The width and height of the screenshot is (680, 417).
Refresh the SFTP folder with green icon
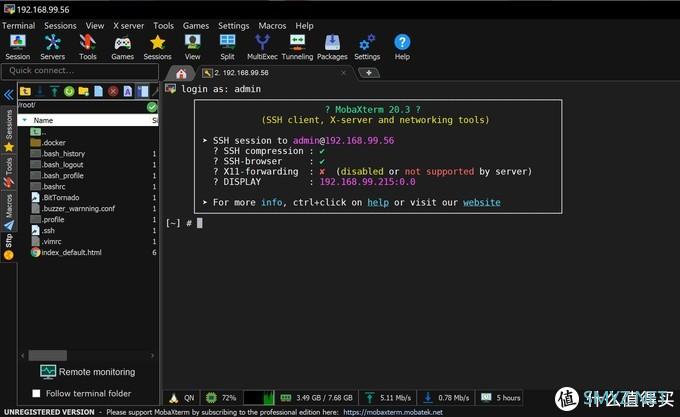point(69,91)
